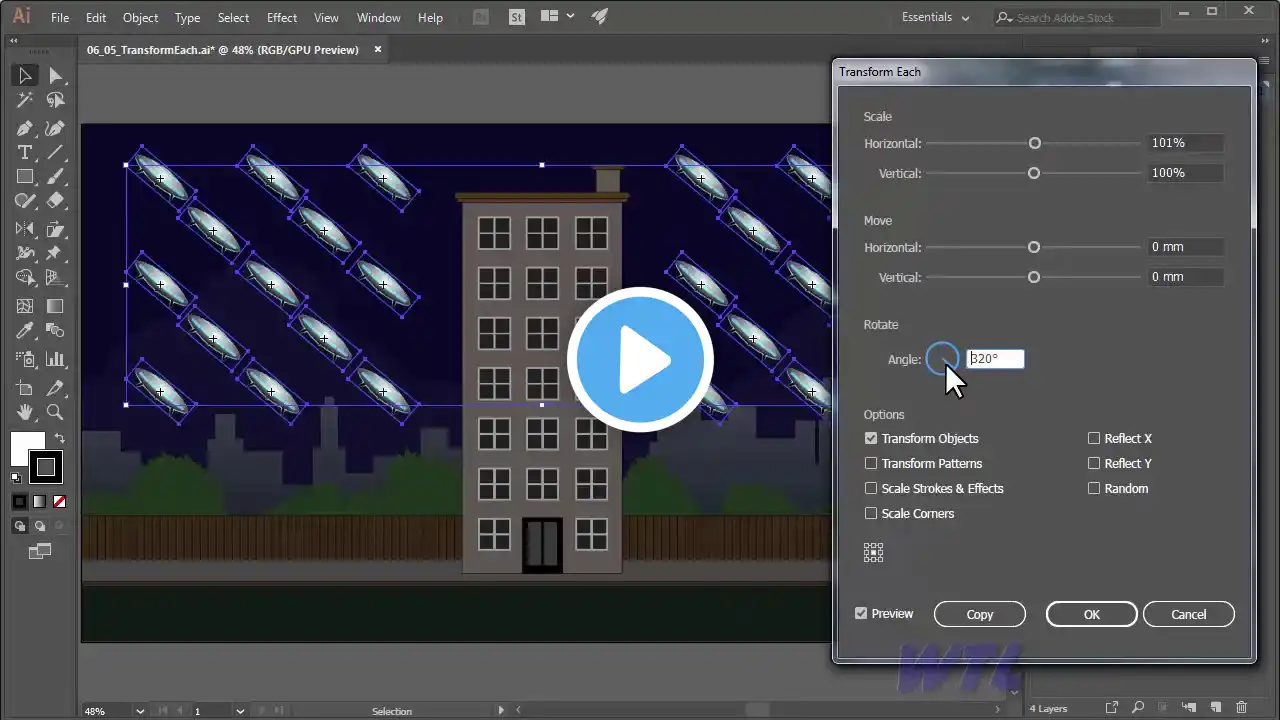Select the Zoom tool
Image resolution: width=1280 pixels, height=720 pixels.
click(x=55, y=412)
